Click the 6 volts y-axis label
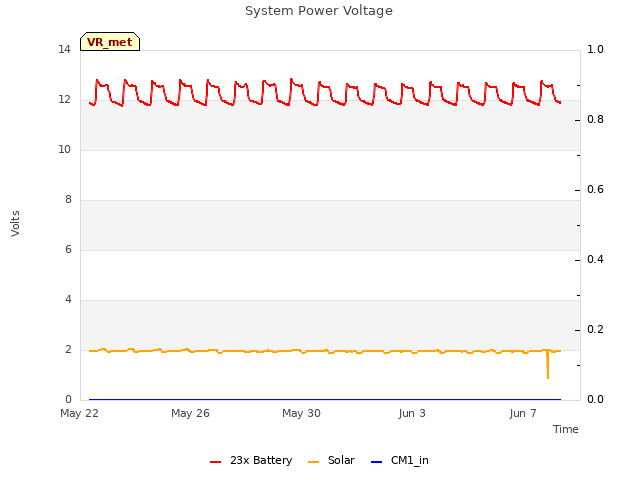The height and width of the screenshot is (480, 640). click(68, 249)
